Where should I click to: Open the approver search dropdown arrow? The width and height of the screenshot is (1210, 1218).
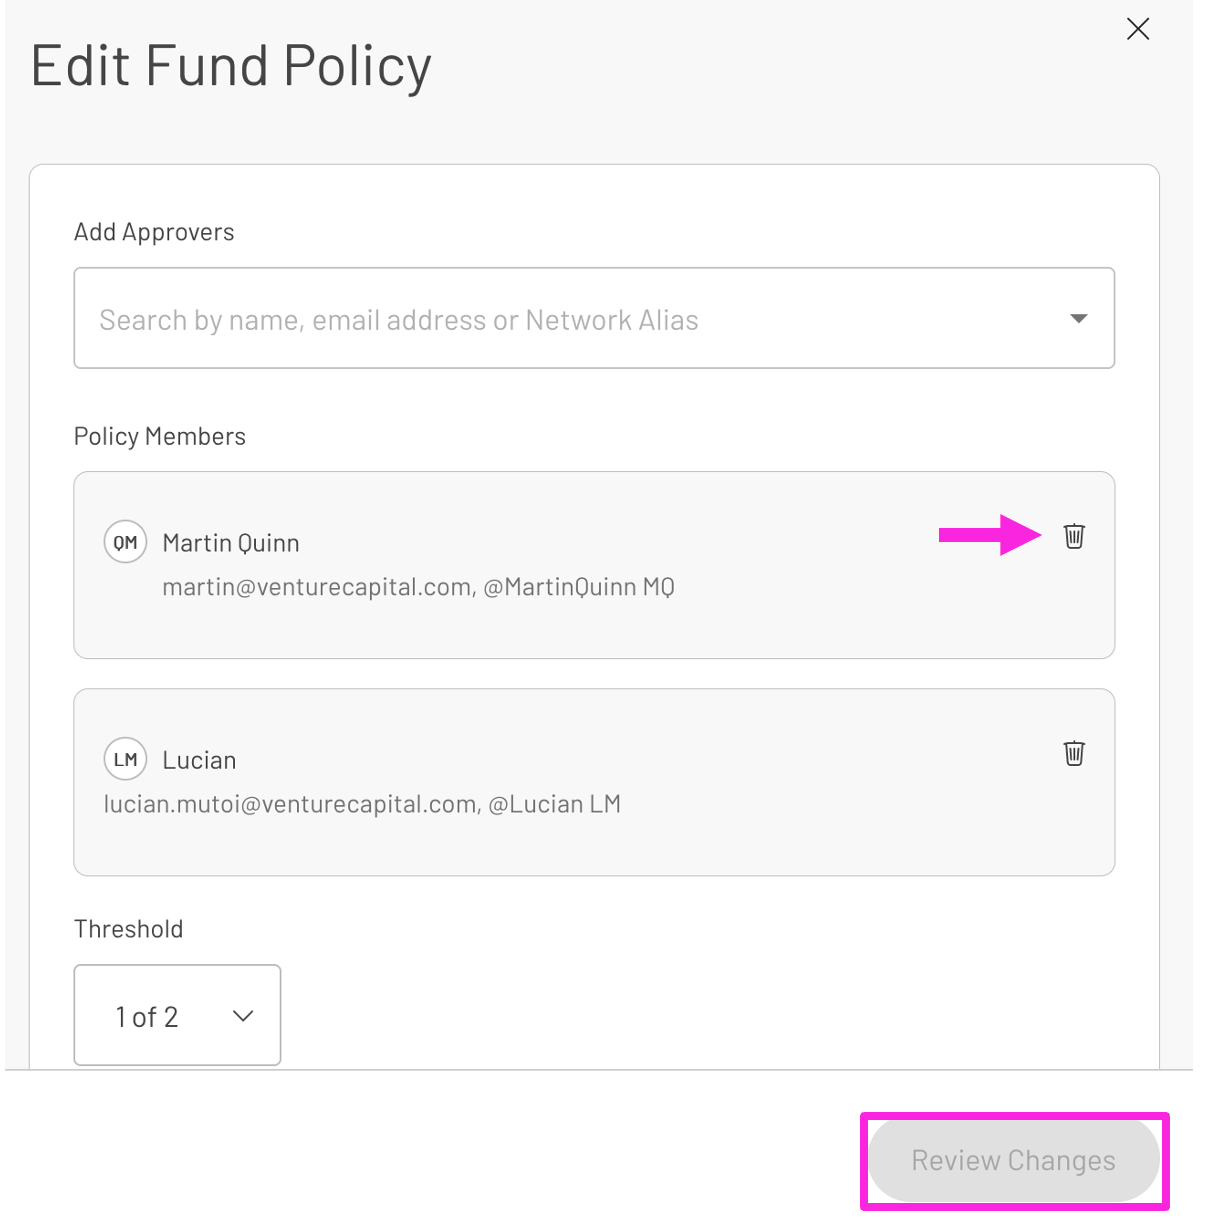pos(1079,318)
